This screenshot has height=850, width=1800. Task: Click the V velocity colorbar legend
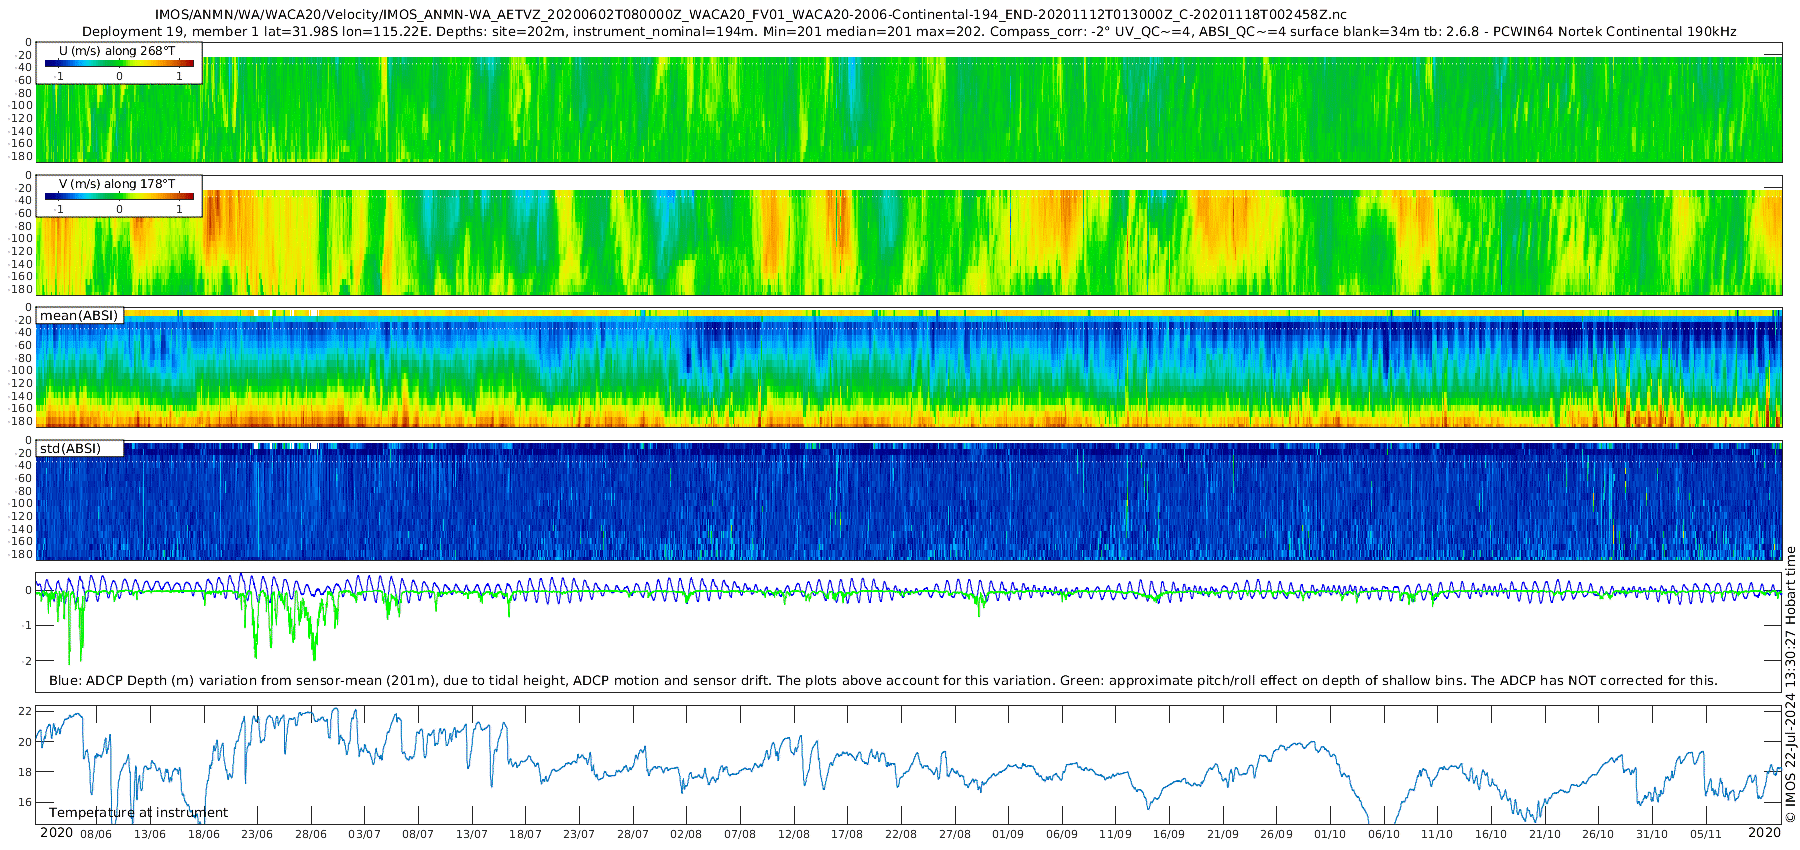[x=119, y=196]
